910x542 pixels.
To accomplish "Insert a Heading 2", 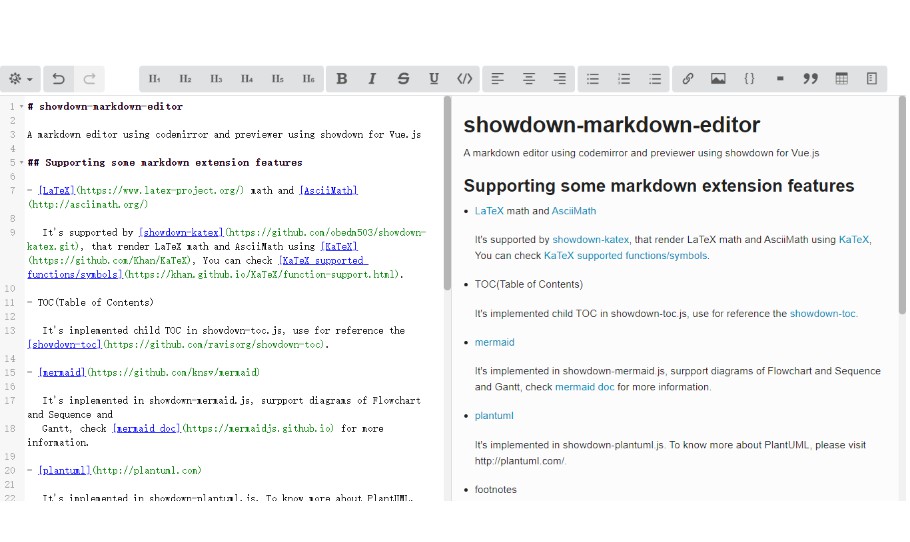I will tap(185, 79).
